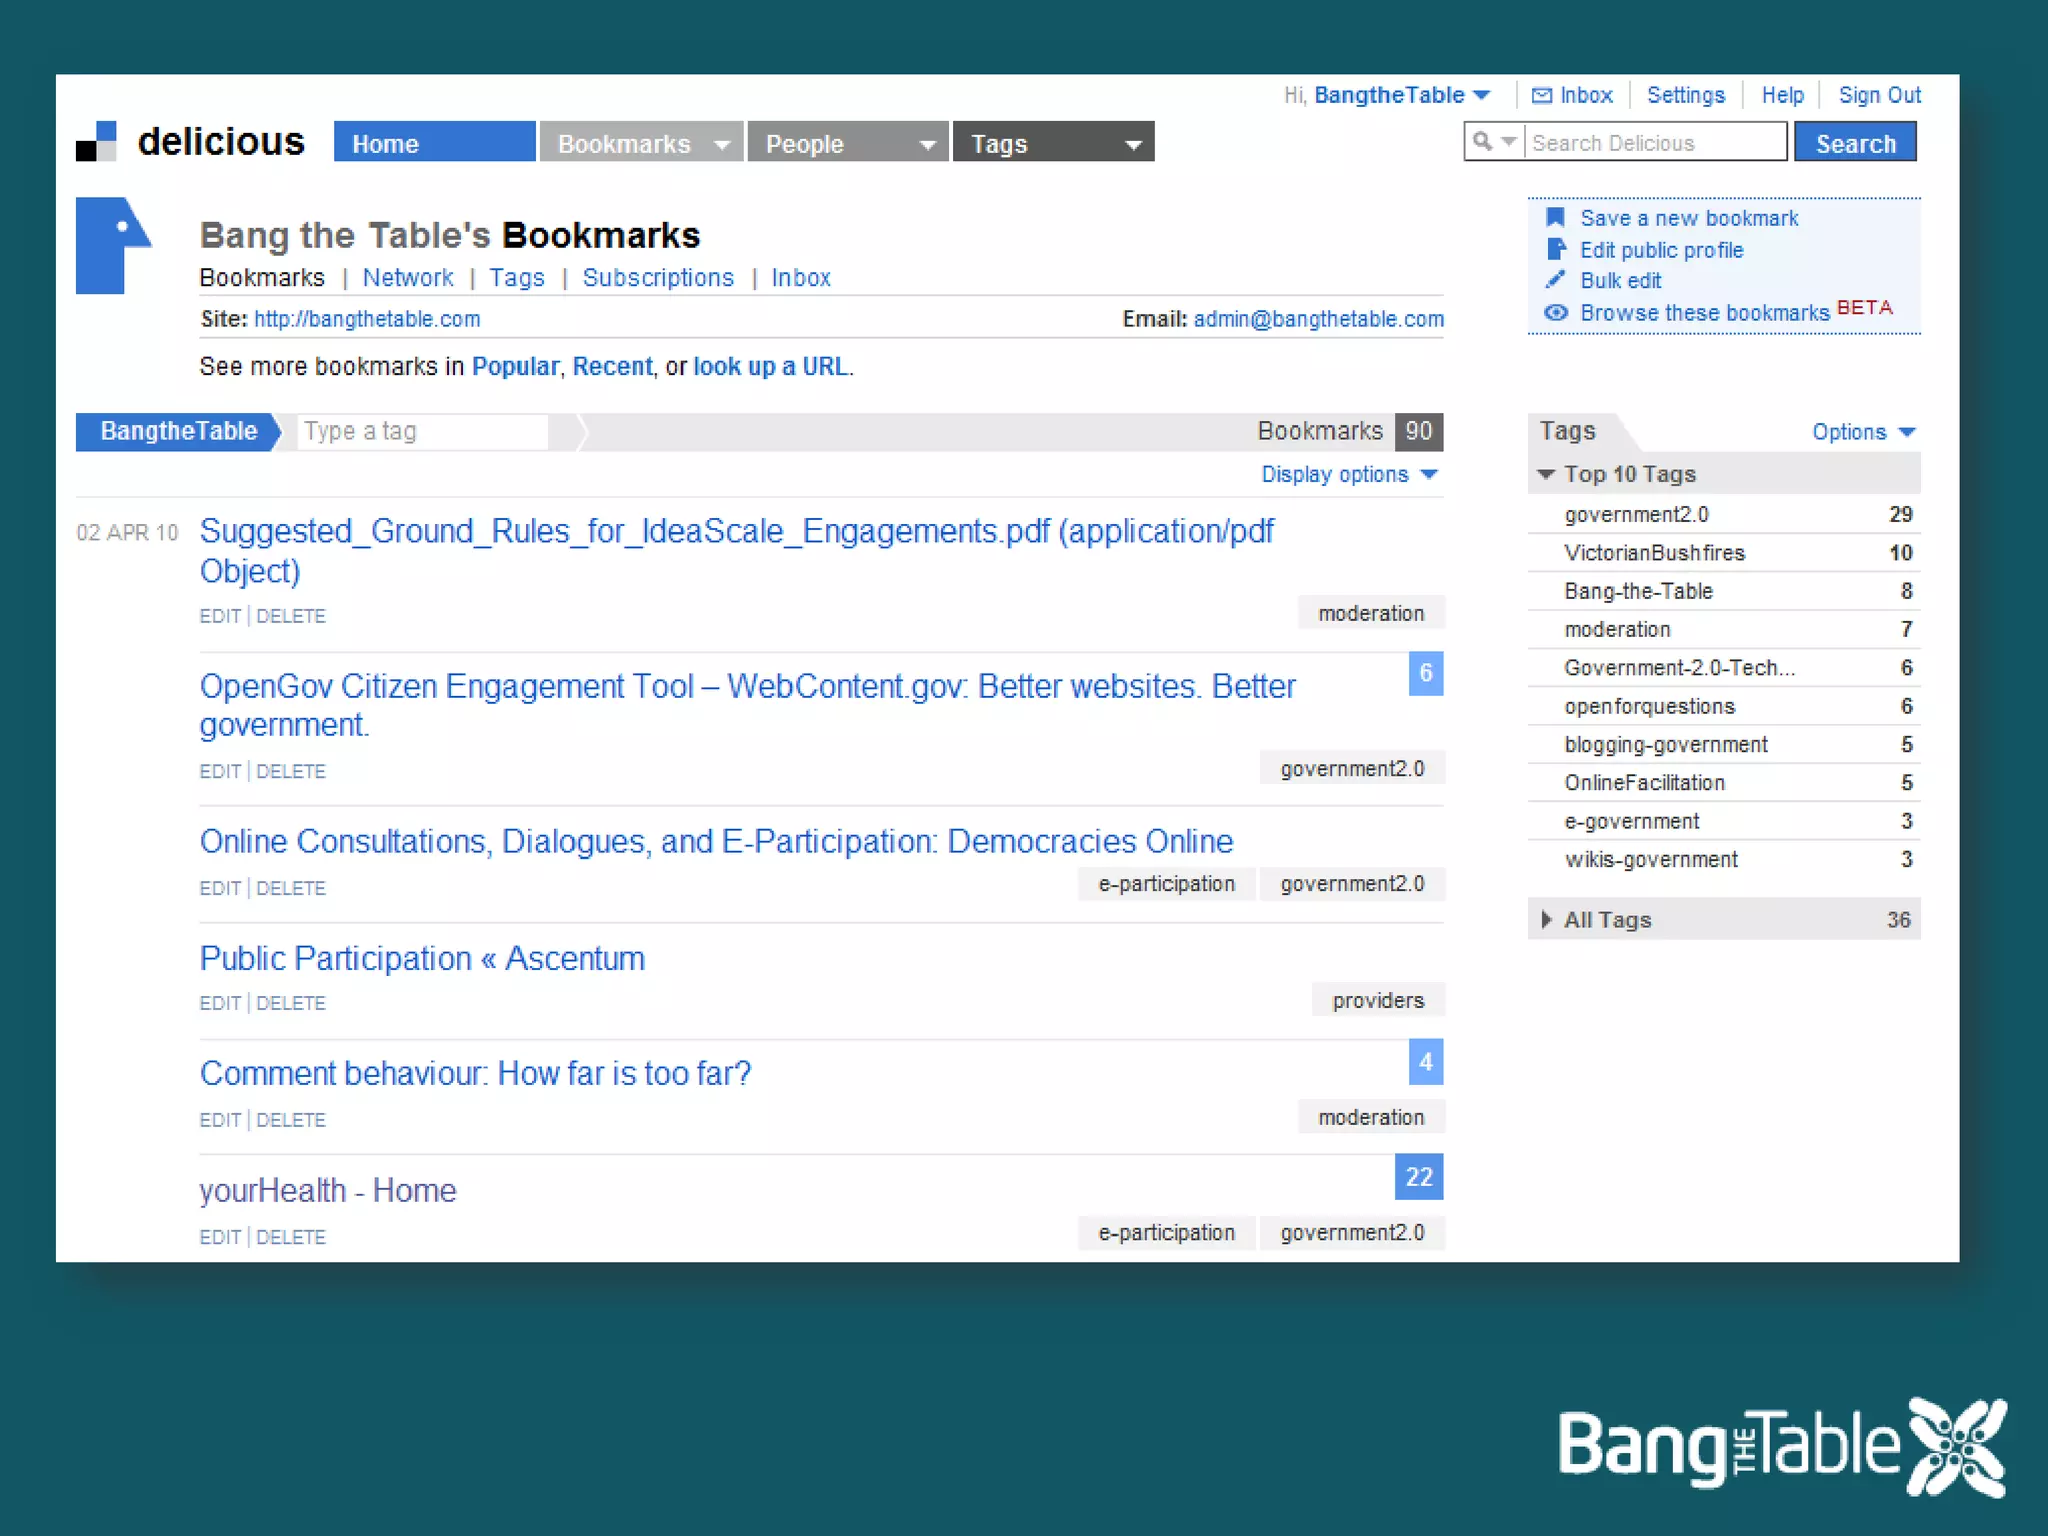Viewport: 2048px width, 1536px height.
Task: Click the blue Search button
Action: [1854, 143]
